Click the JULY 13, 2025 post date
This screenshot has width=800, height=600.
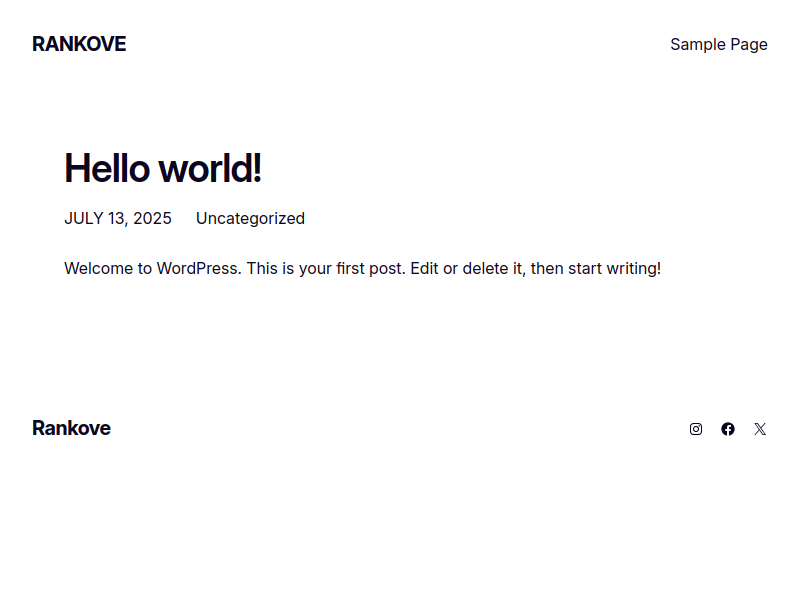(118, 218)
